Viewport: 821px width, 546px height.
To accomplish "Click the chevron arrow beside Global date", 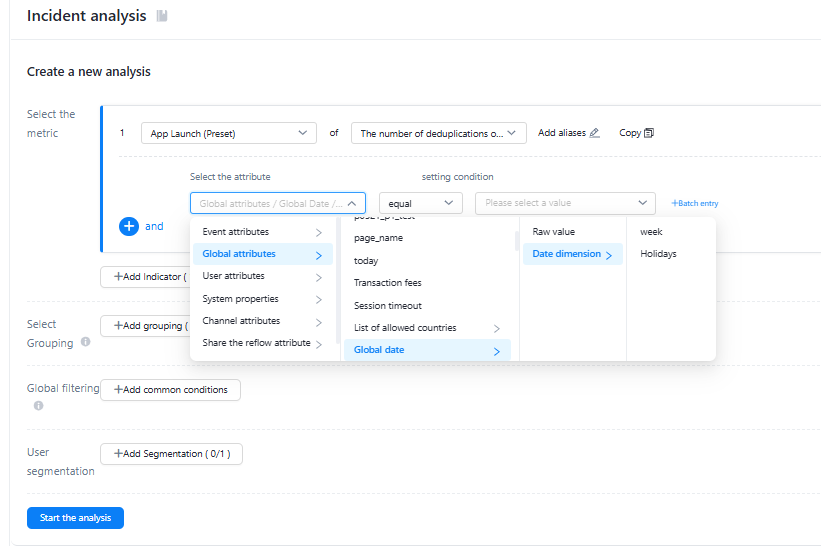I will pos(496,352).
